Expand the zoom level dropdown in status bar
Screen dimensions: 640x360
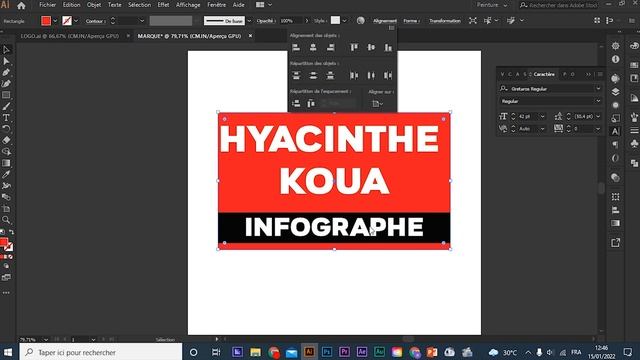pos(46,339)
